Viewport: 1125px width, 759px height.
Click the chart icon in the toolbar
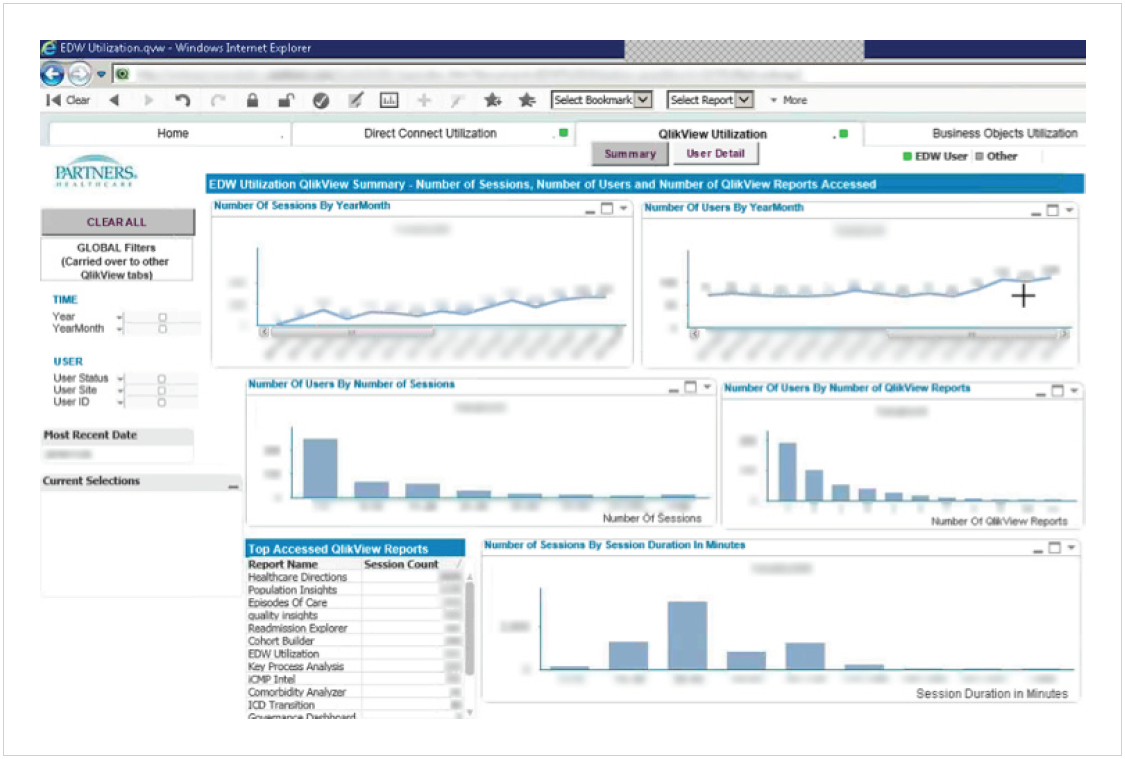point(389,100)
